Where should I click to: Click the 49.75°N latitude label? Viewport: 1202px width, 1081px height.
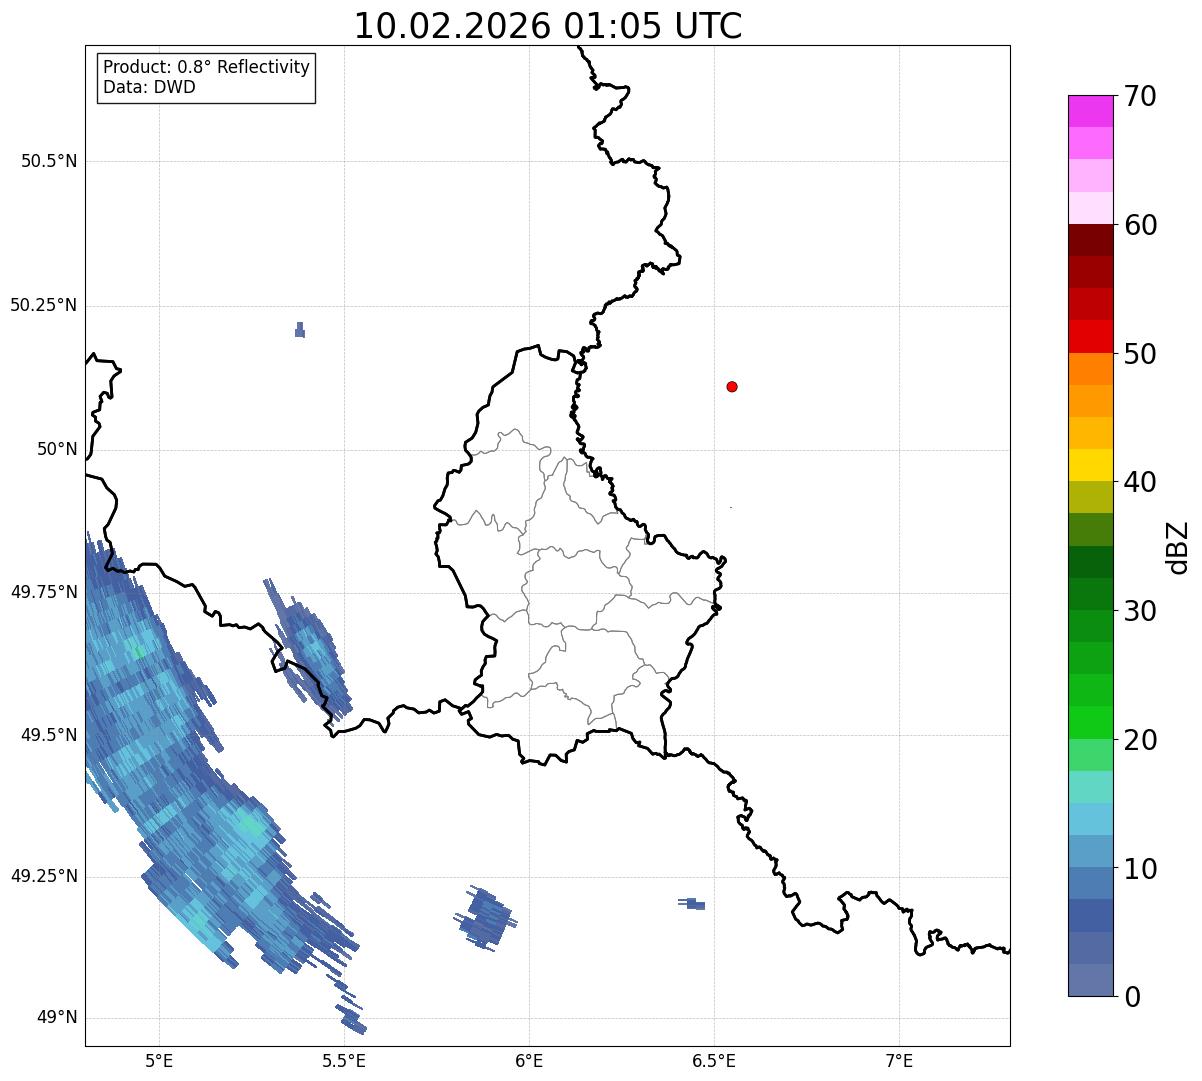pyautogui.click(x=44, y=592)
